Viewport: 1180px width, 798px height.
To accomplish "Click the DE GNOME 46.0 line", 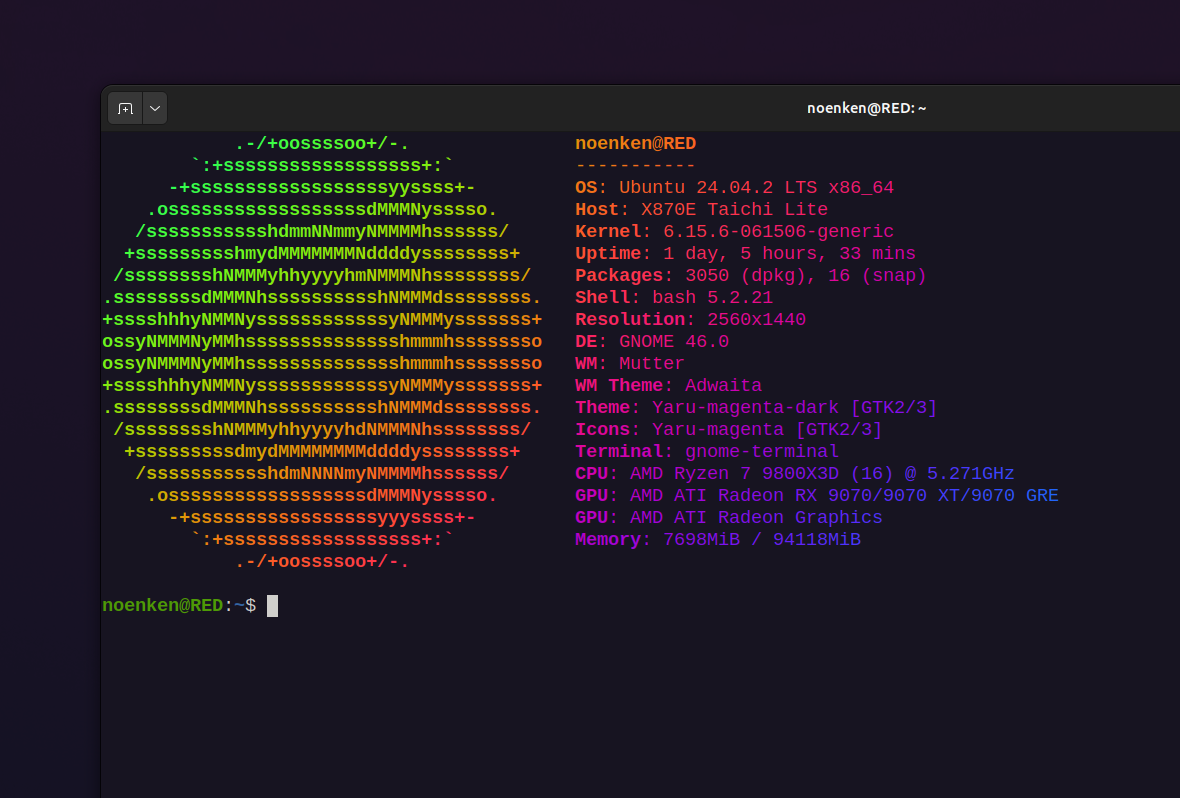I will [651, 342].
